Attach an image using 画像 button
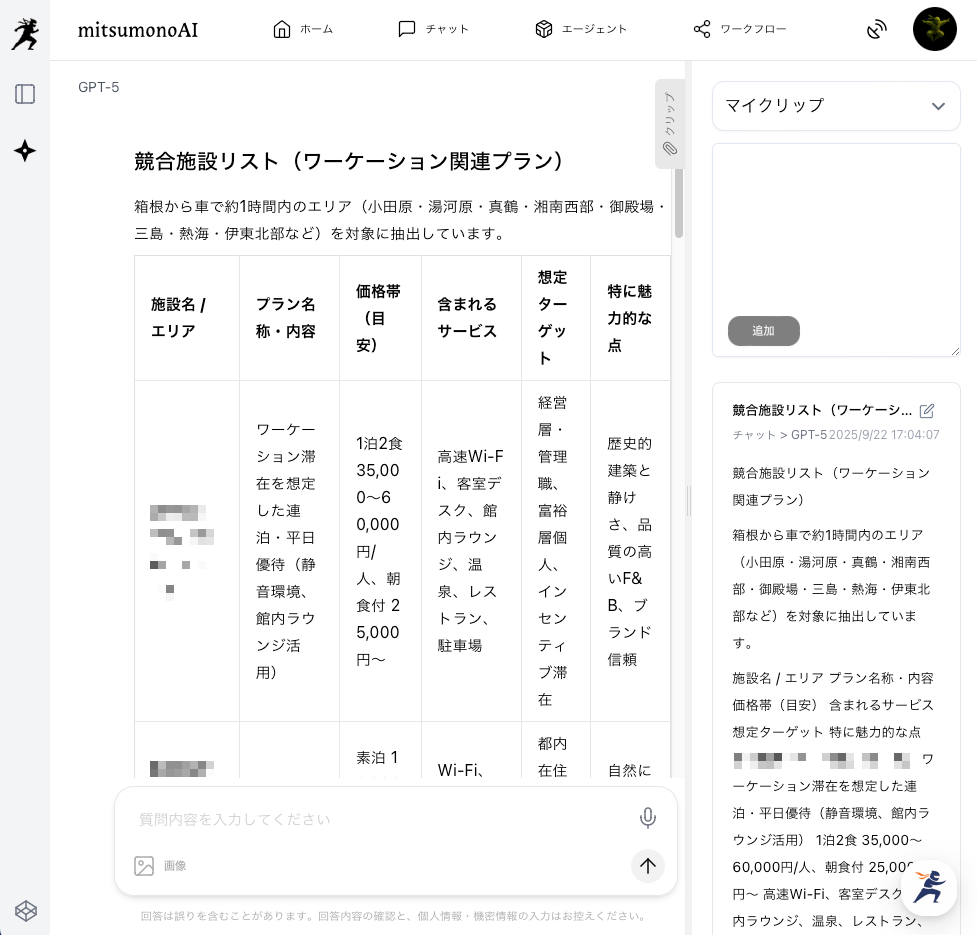 (161, 866)
